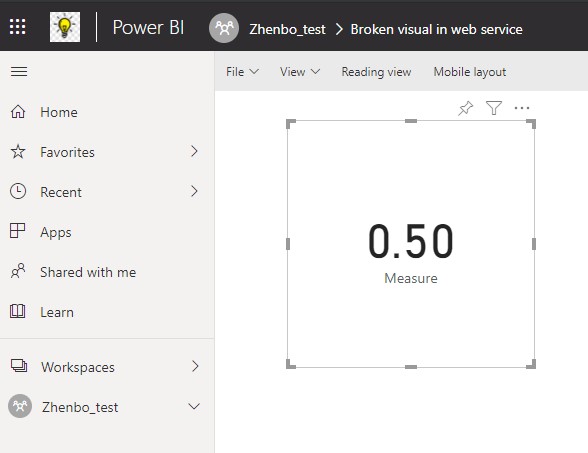Click the Favorites star icon

pyautogui.click(x=18, y=152)
